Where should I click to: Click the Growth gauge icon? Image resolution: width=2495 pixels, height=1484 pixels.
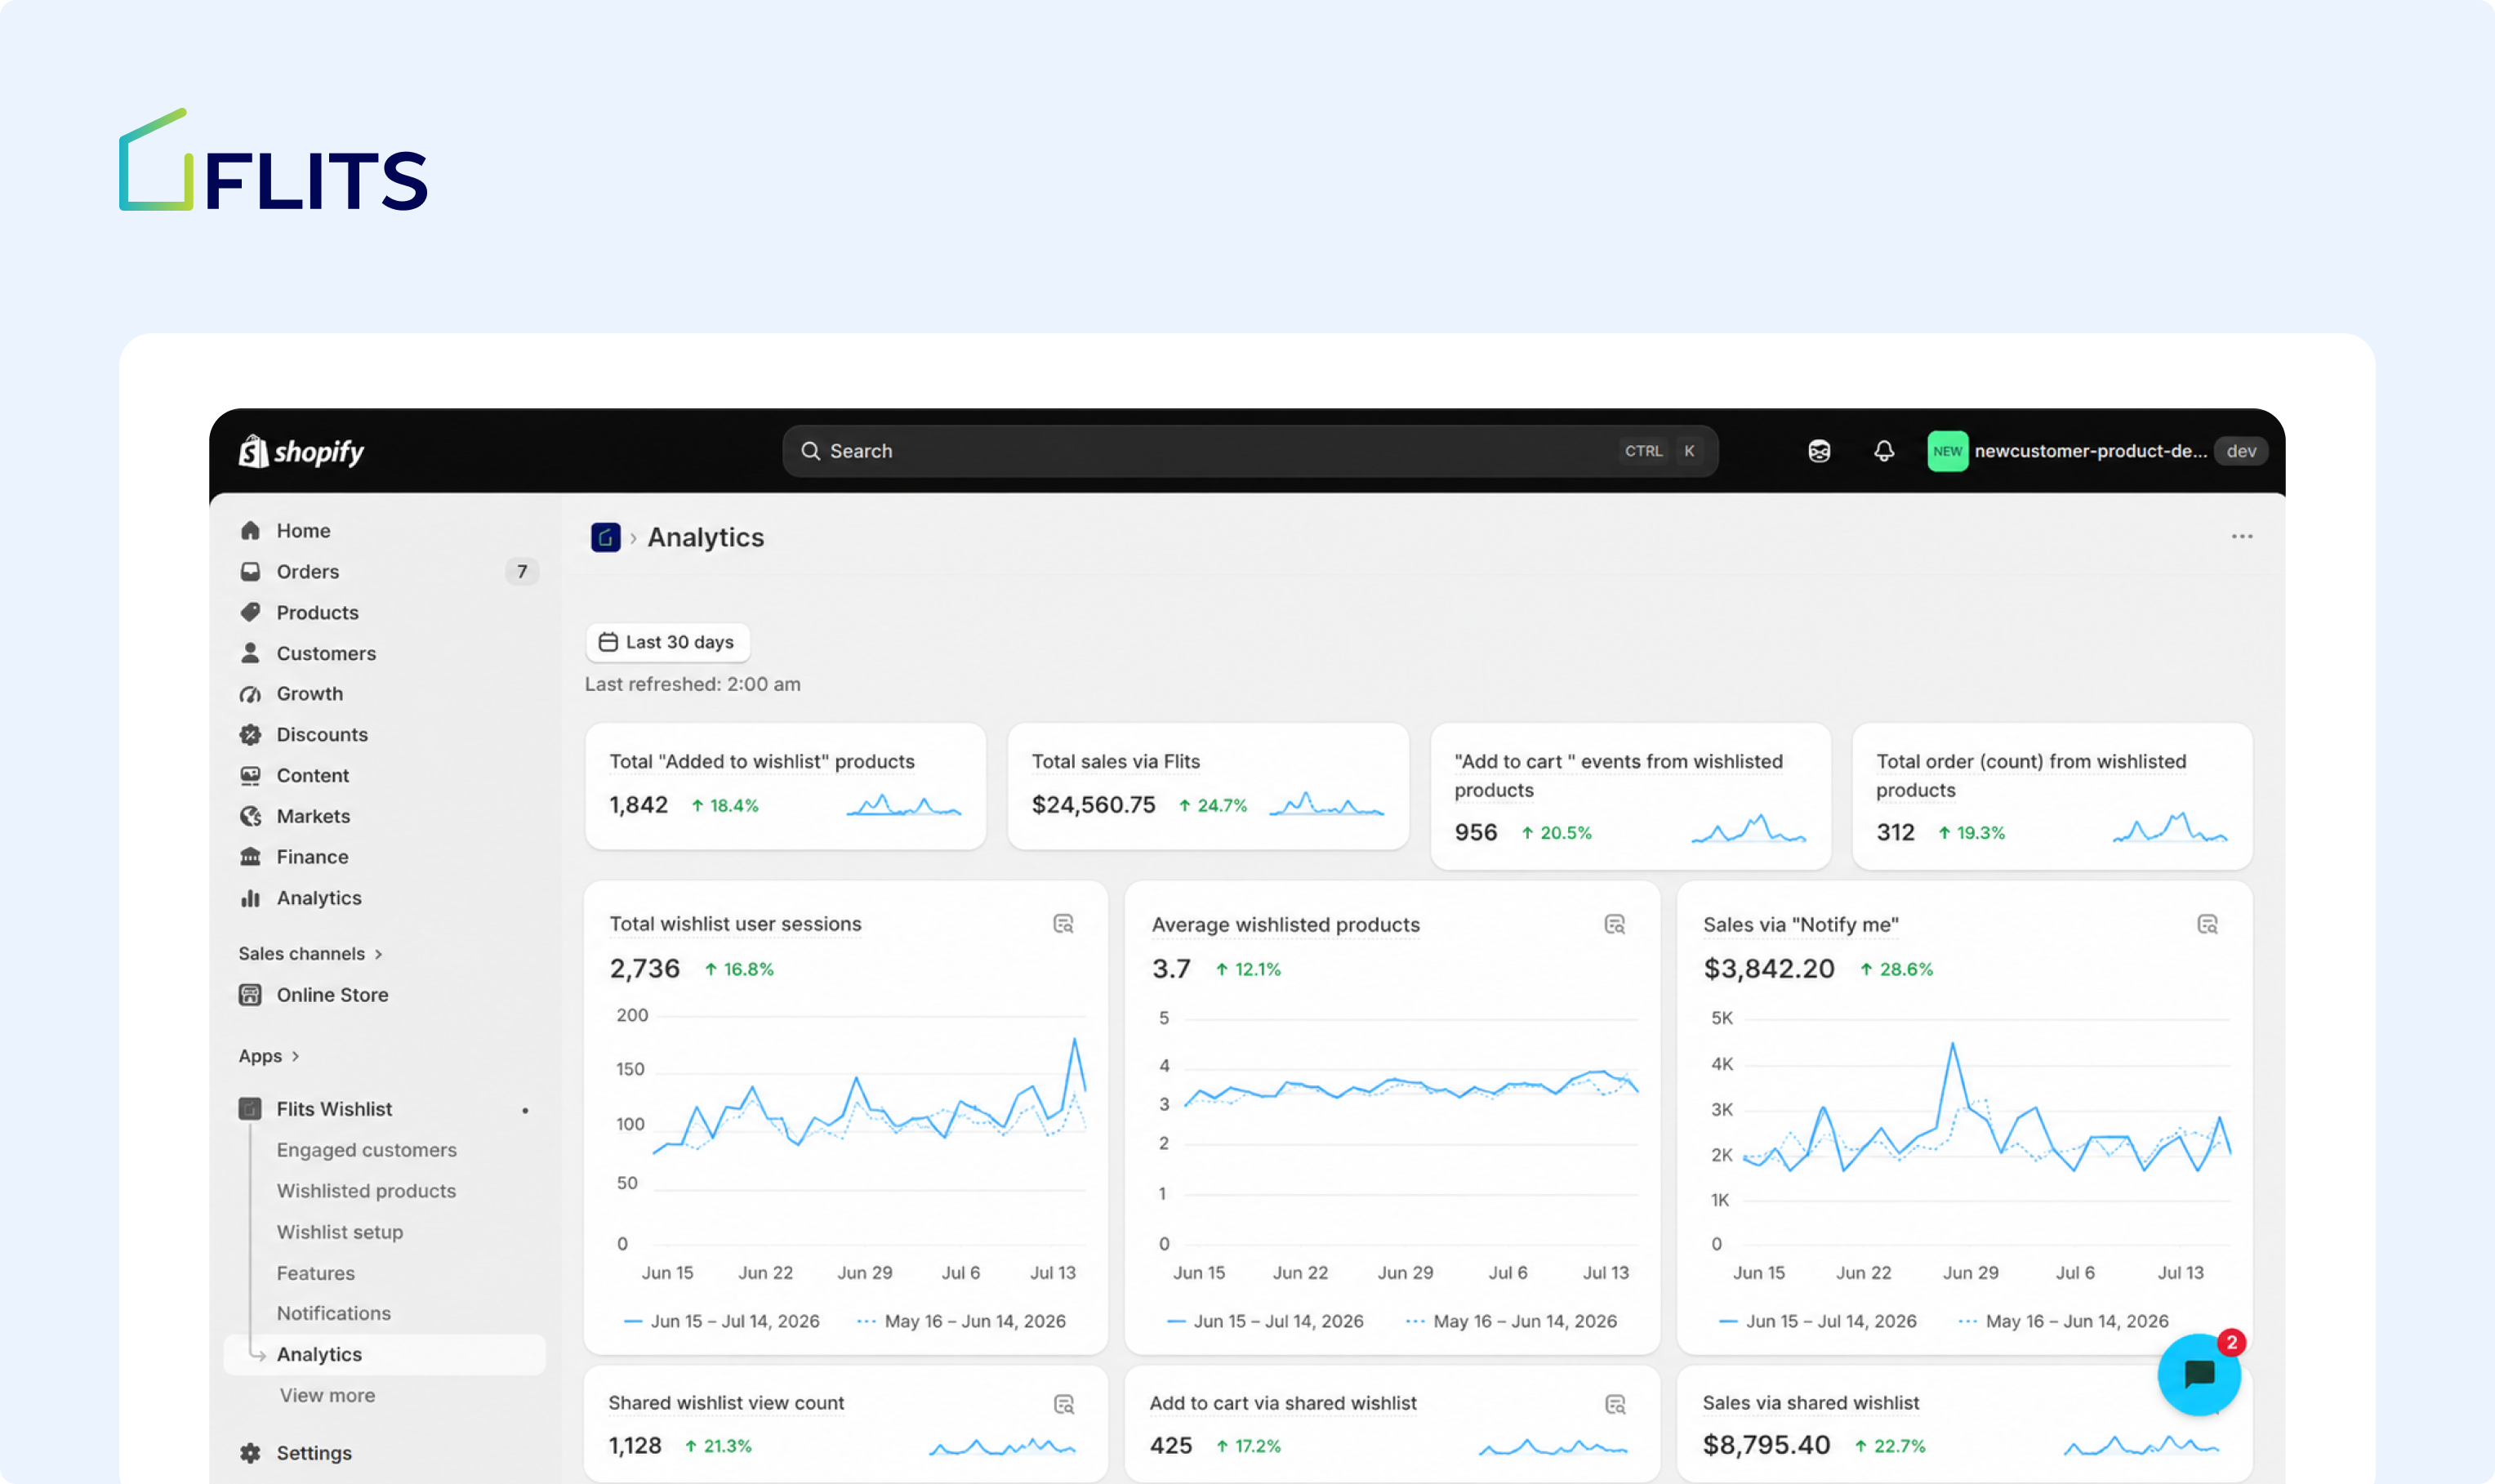point(250,693)
